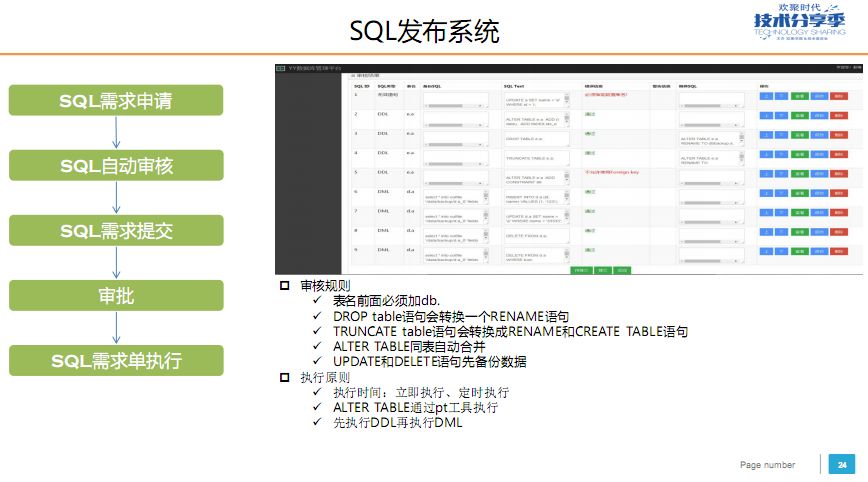Click the first blue move-up button in row 1
The width and height of the screenshot is (868, 482).
click(766, 96)
